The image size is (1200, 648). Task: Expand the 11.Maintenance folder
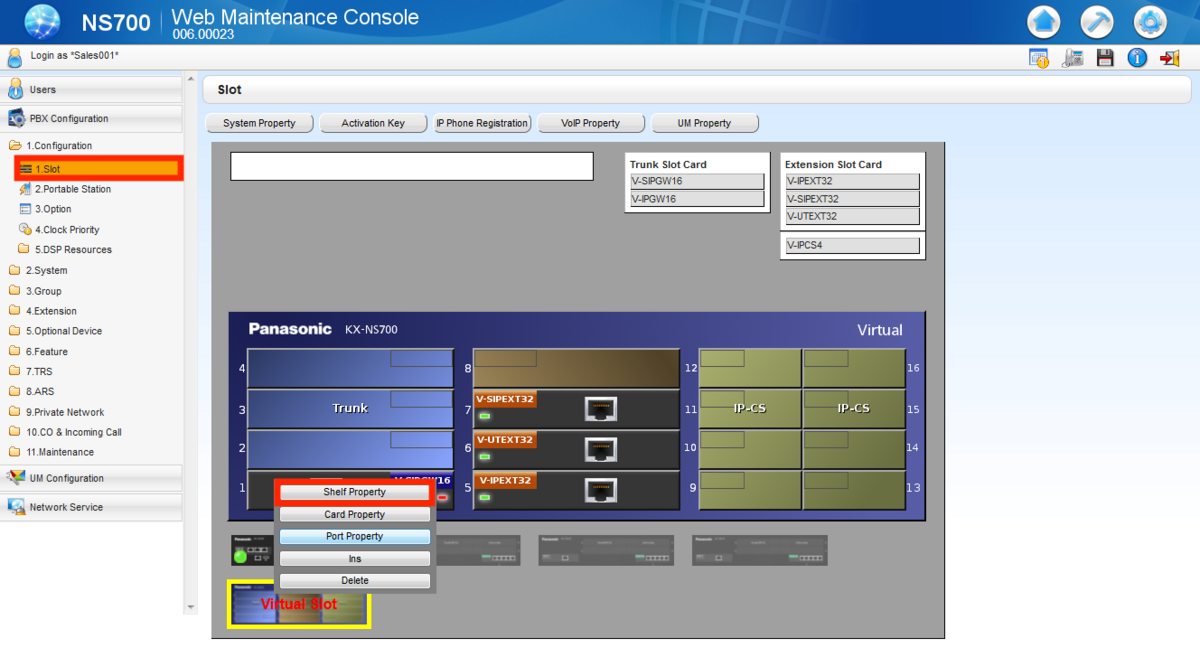pyautogui.click(x=59, y=452)
